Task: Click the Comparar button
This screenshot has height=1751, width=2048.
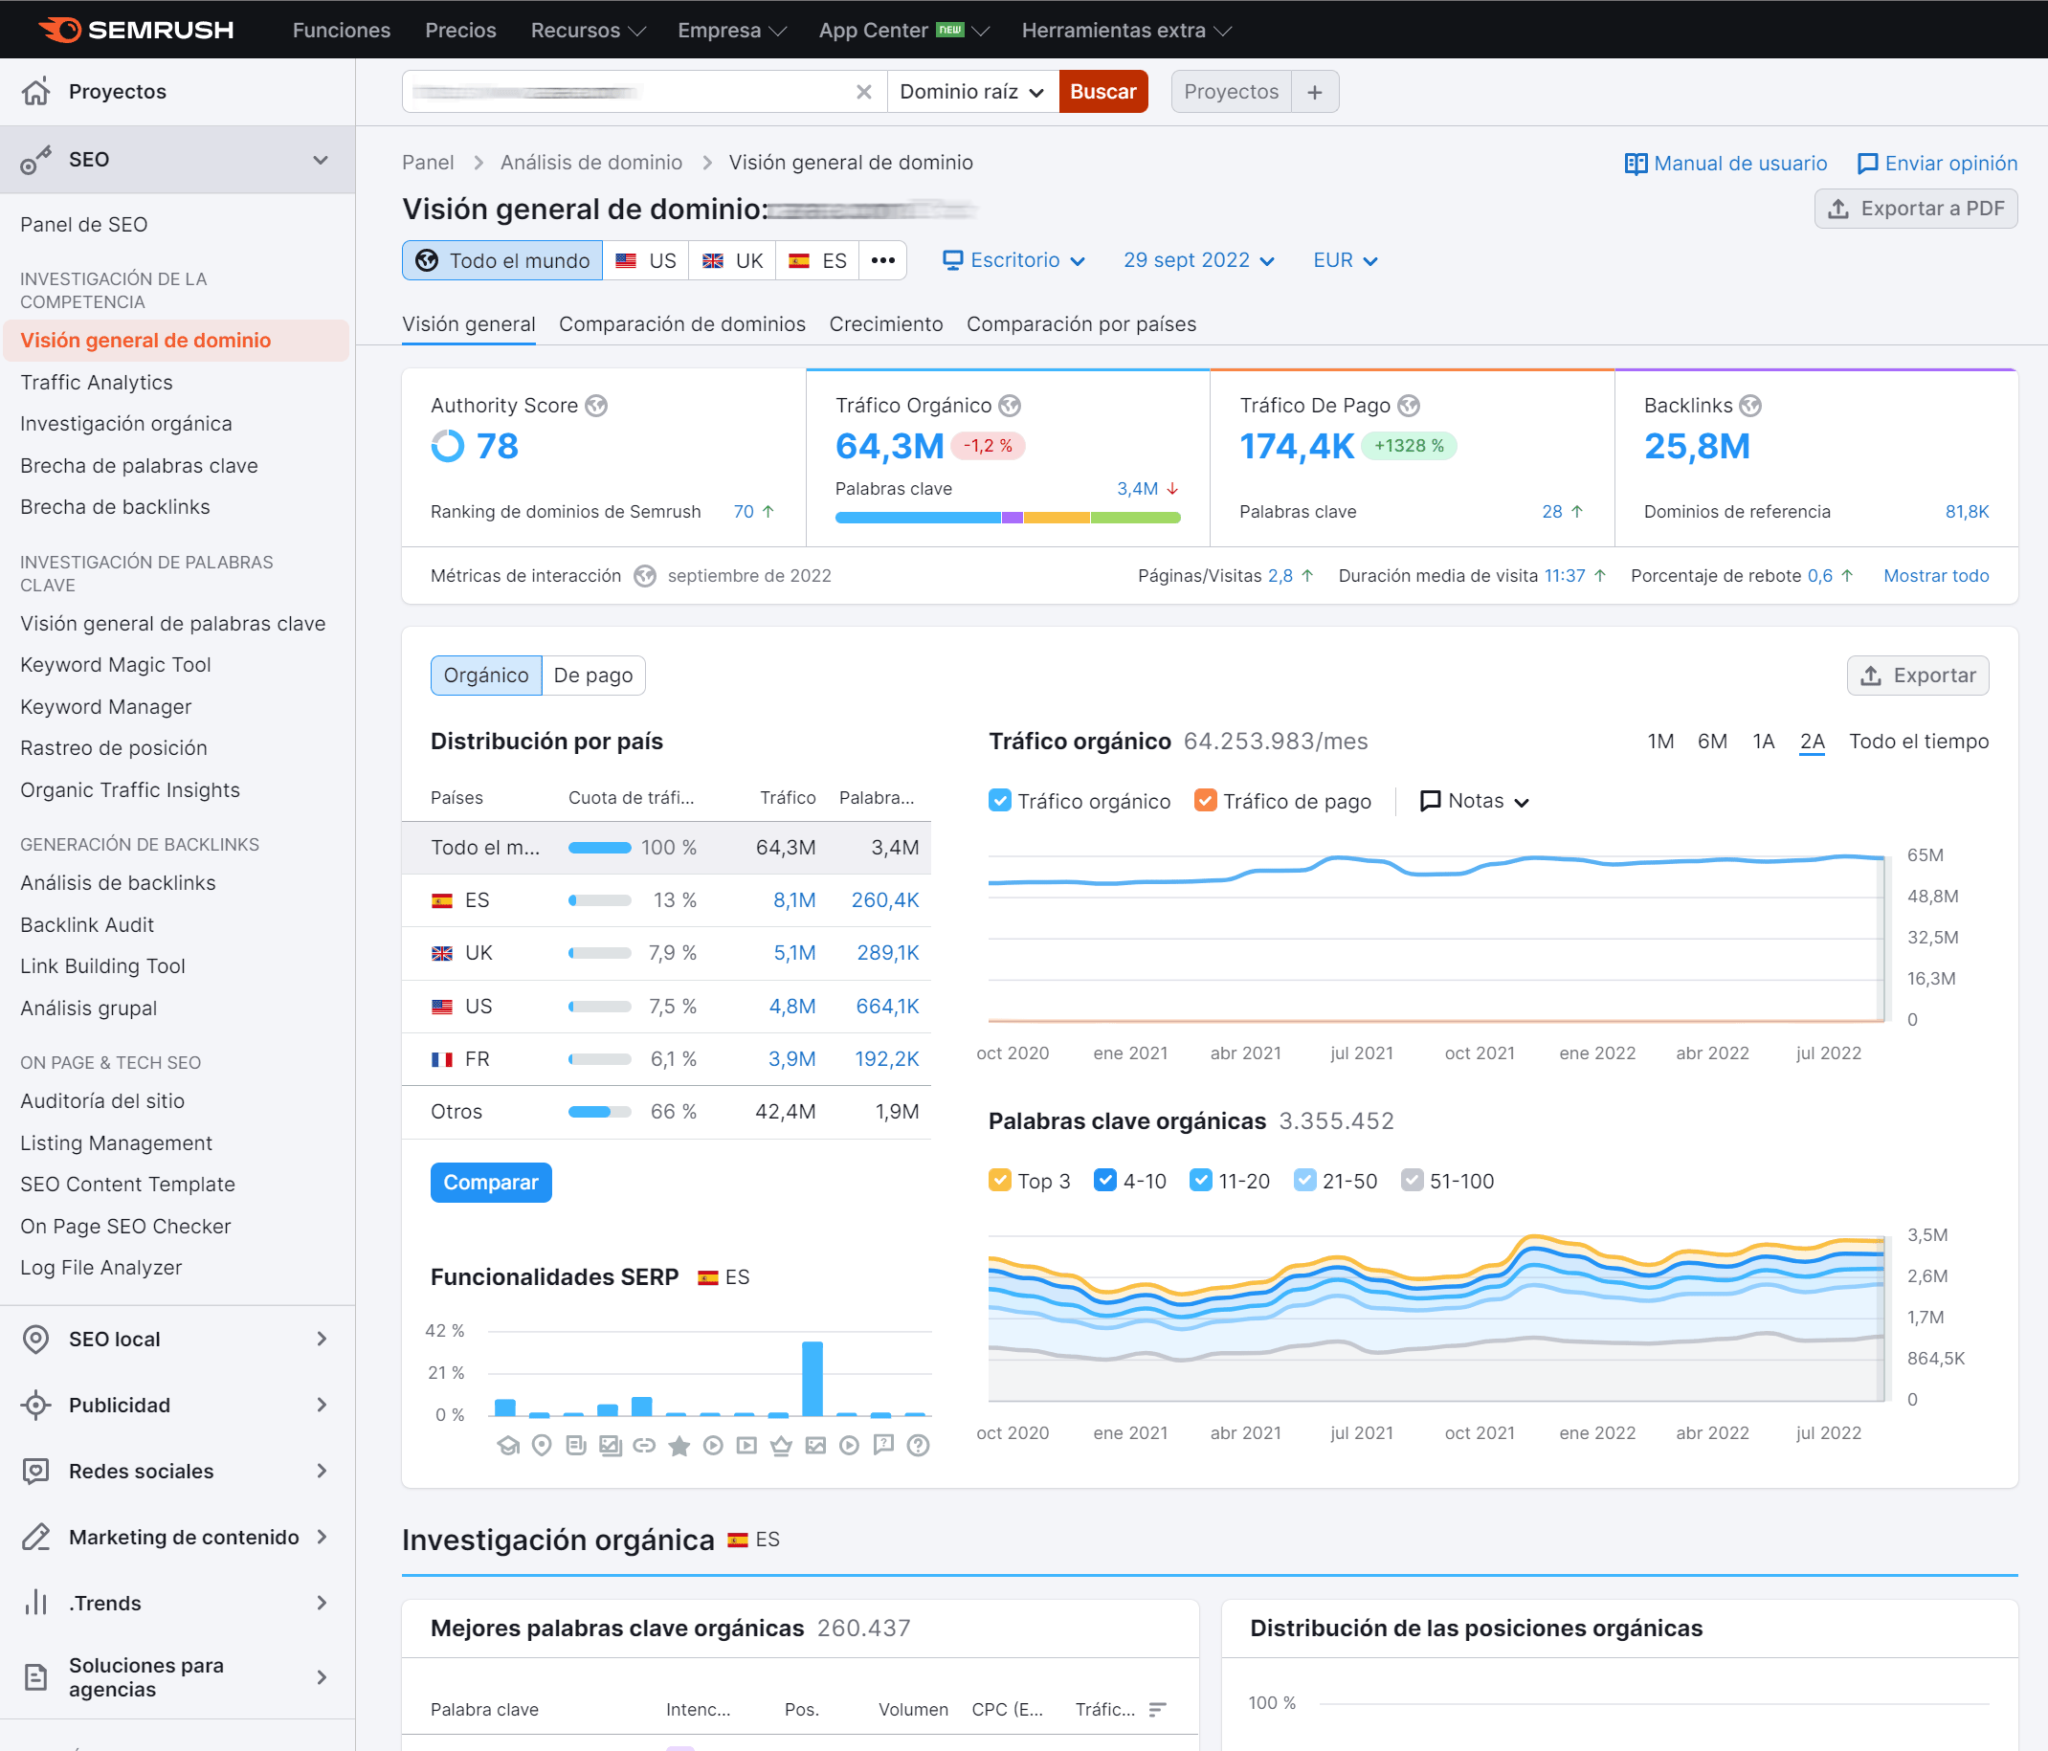Action: click(x=491, y=1182)
